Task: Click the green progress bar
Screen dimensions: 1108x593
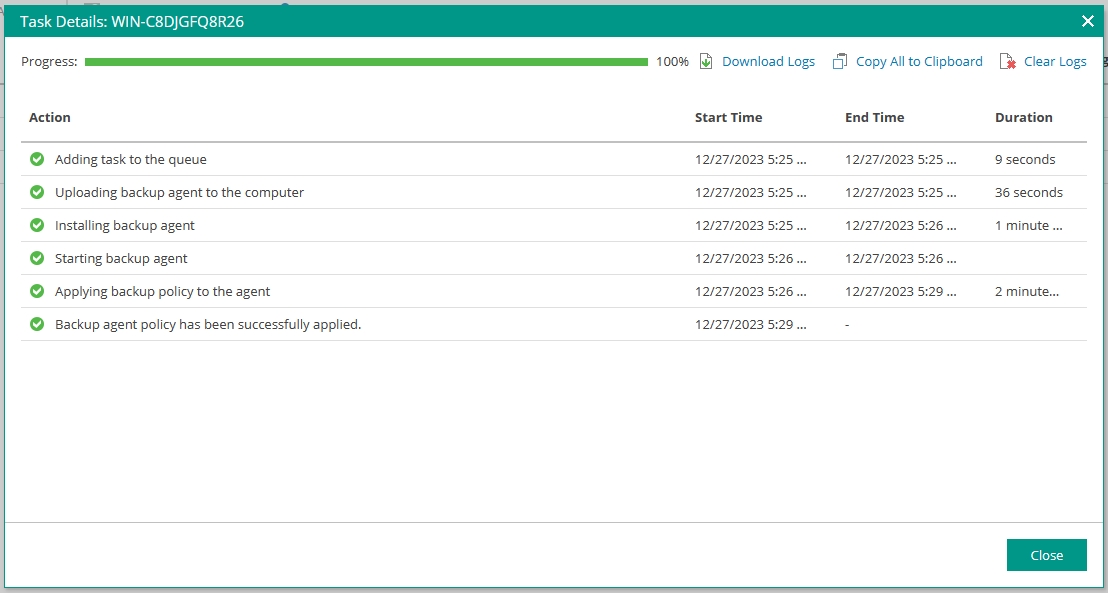Action: 366,62
